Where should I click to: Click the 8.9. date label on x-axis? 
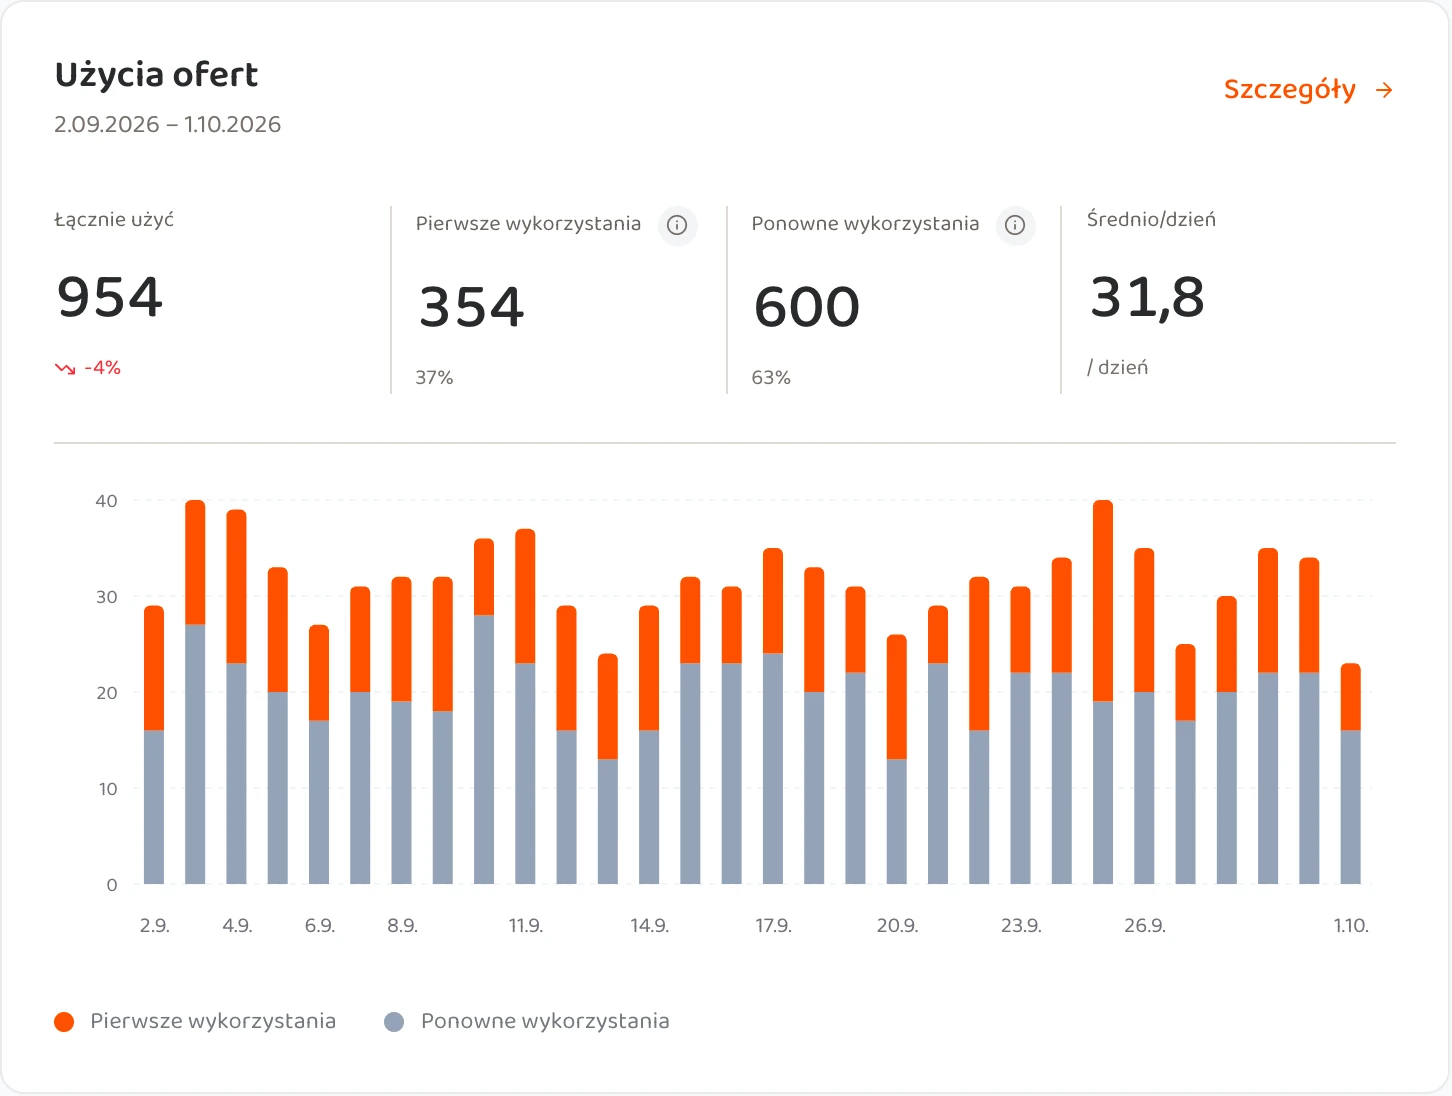pyautogui.click(x=402, y=926)
